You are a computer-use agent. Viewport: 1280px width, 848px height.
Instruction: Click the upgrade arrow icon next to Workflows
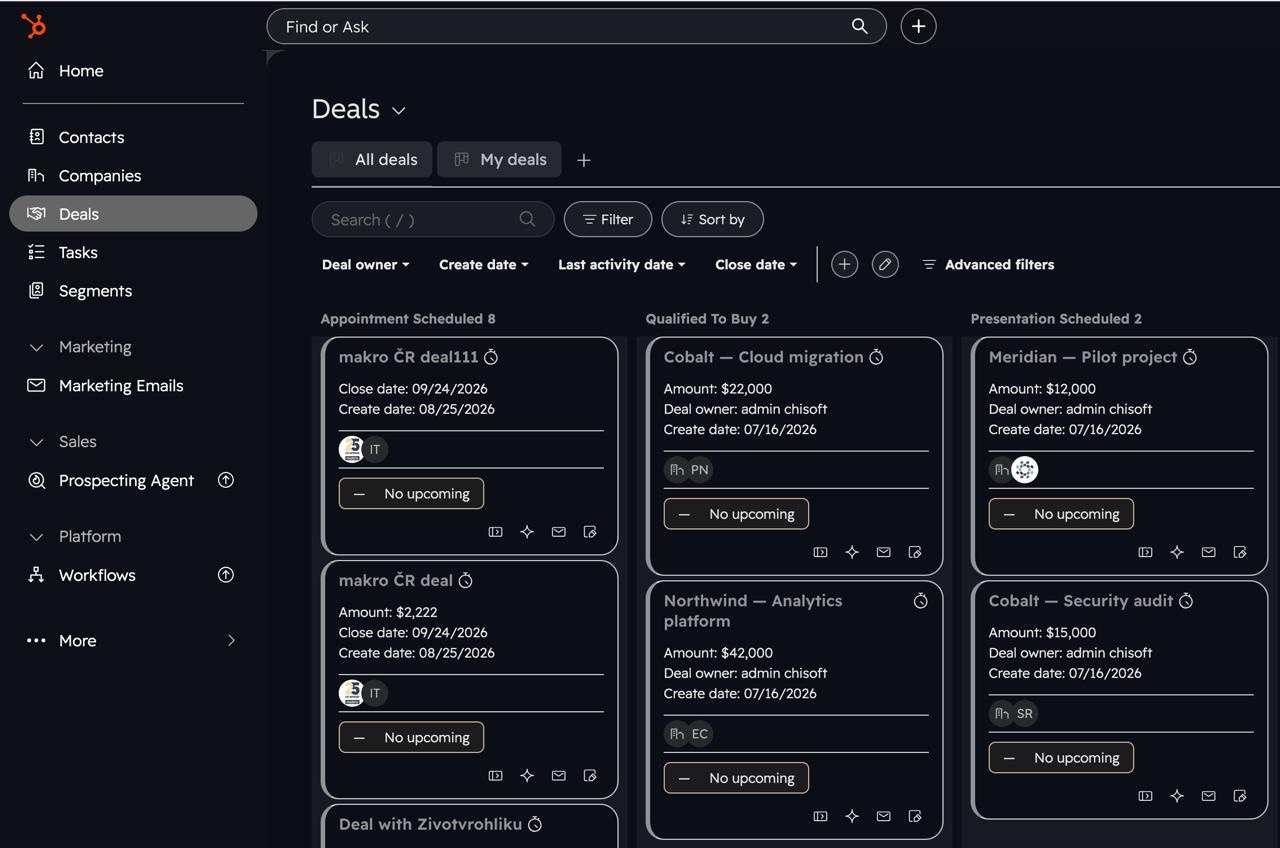(226, 575)
